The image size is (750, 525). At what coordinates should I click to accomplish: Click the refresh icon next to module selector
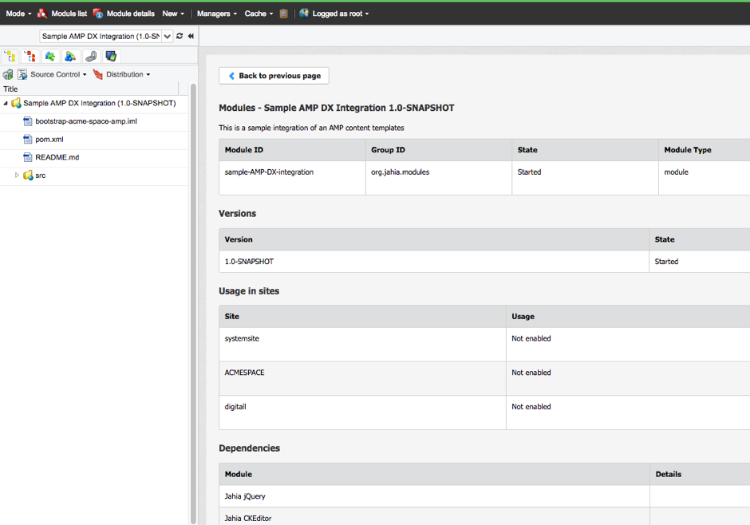179,36
